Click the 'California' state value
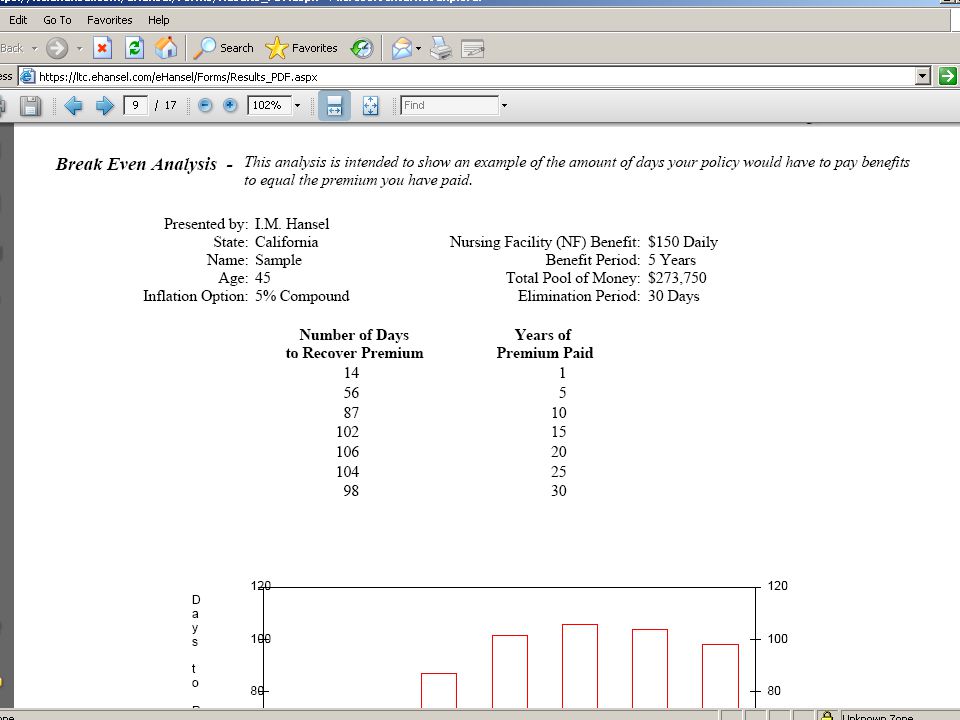 click(287, 242)
